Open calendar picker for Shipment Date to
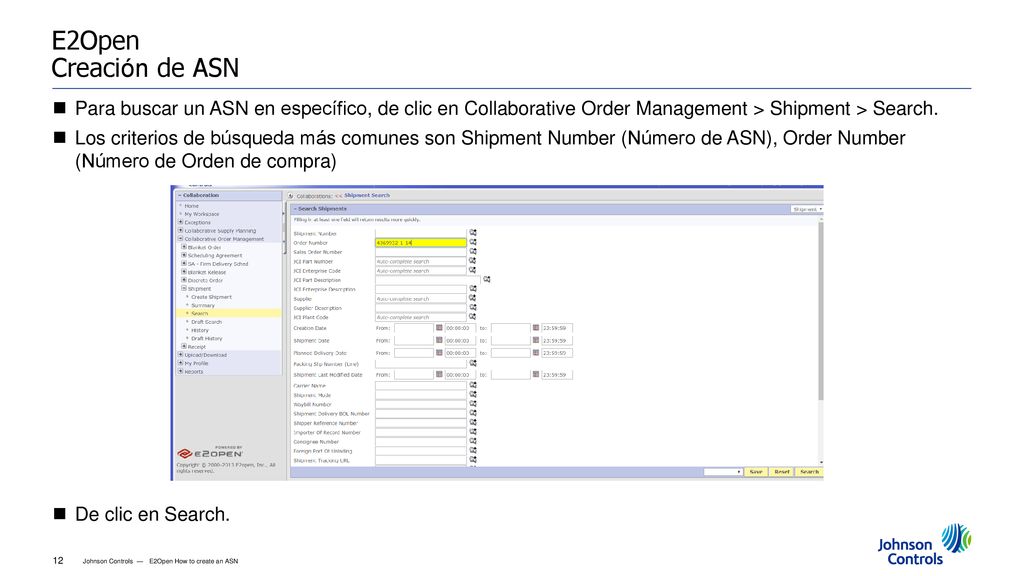The width and height of the screenshot is (1024, 576). (536, 340)
